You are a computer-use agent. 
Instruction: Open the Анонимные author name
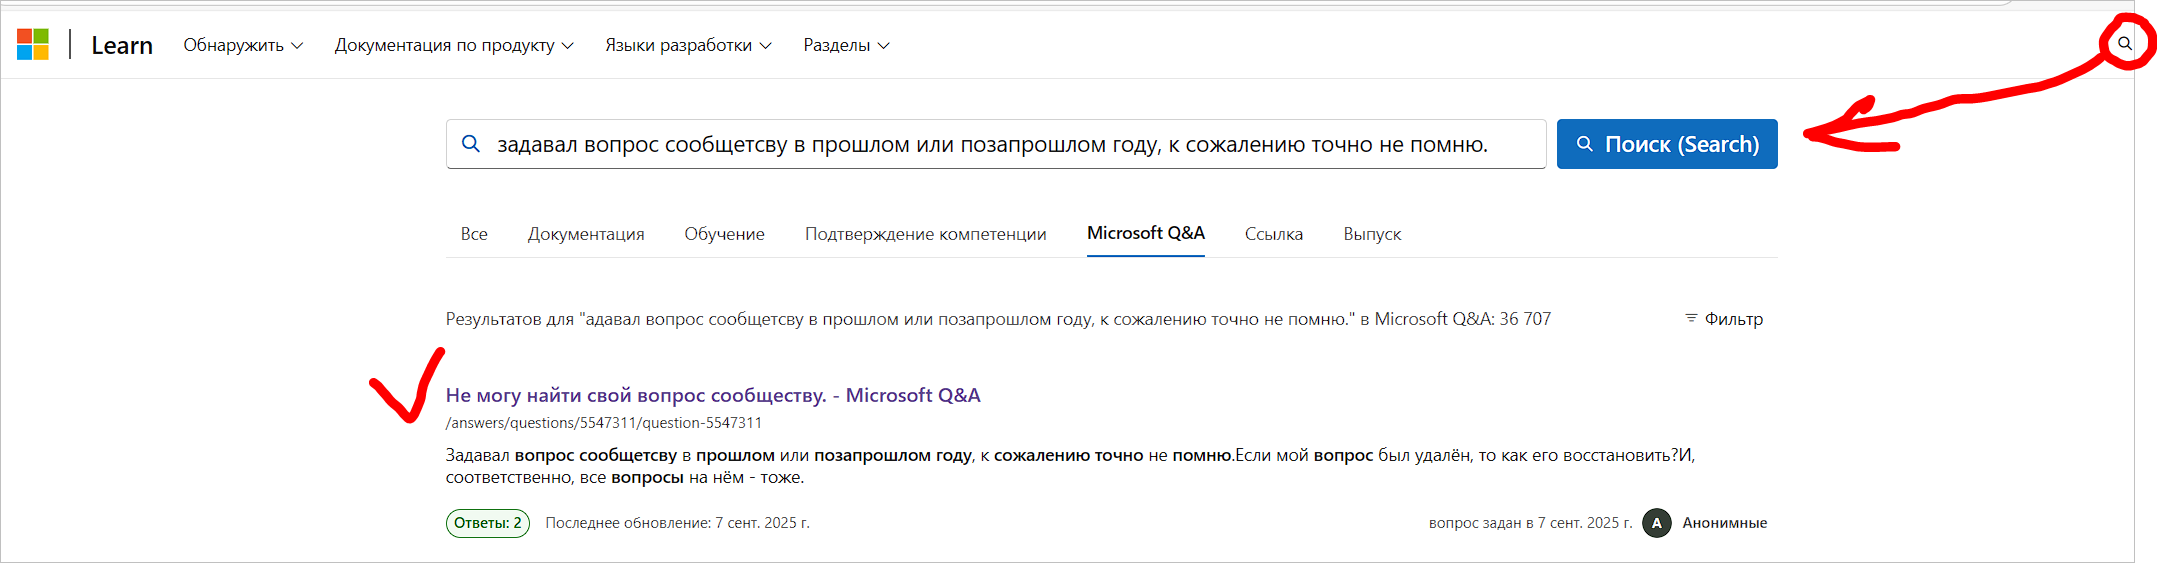pos(1725,523)
